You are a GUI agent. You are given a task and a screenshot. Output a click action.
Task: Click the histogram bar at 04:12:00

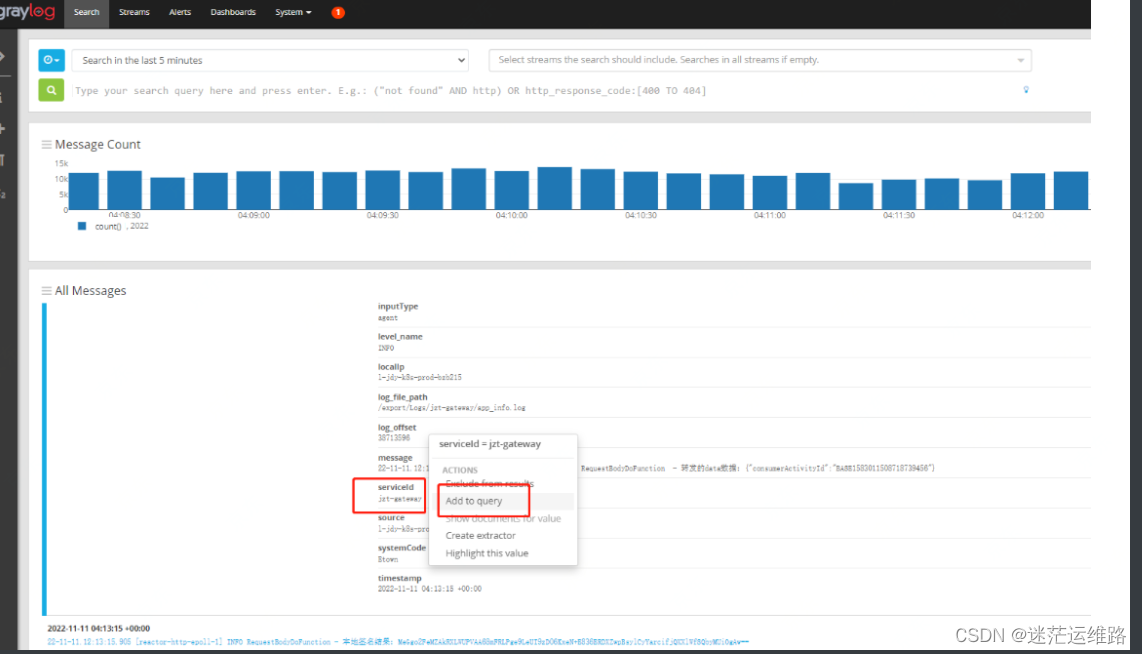coord(1028,192)
